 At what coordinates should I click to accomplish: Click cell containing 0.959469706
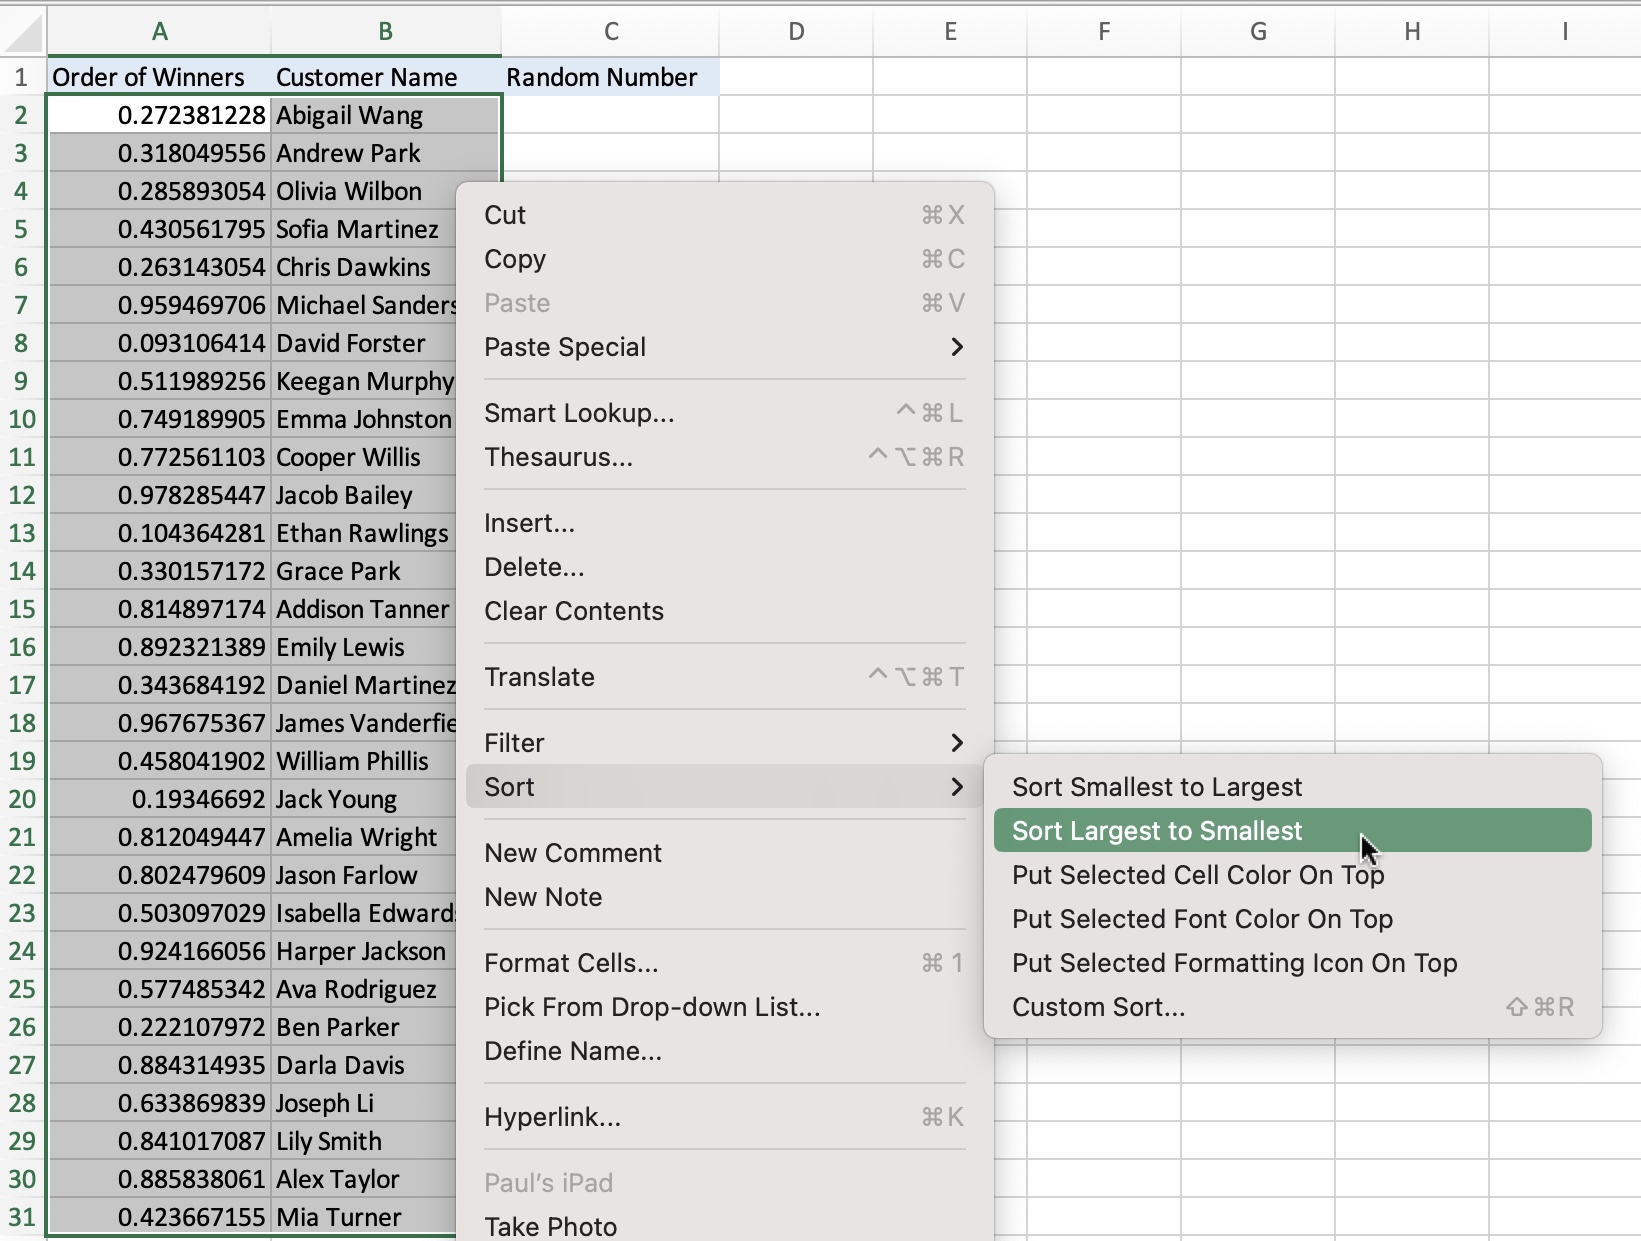[159, 305]
